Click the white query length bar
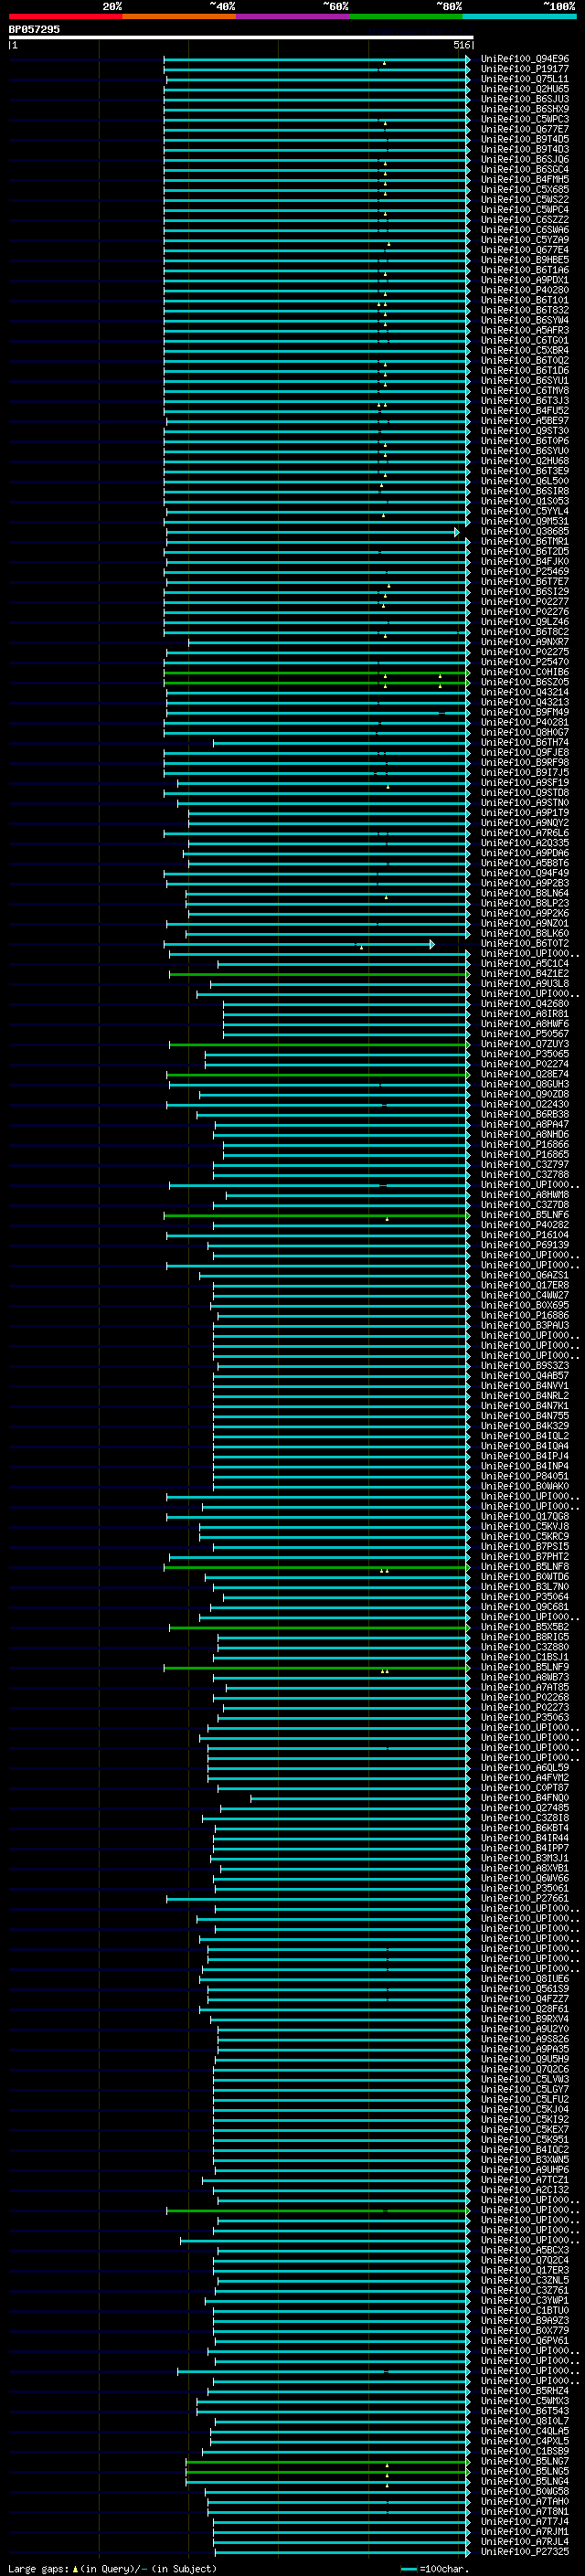The width and height of the screenshot is (585, 2576). pyautogui.click(x=241, y=37)
